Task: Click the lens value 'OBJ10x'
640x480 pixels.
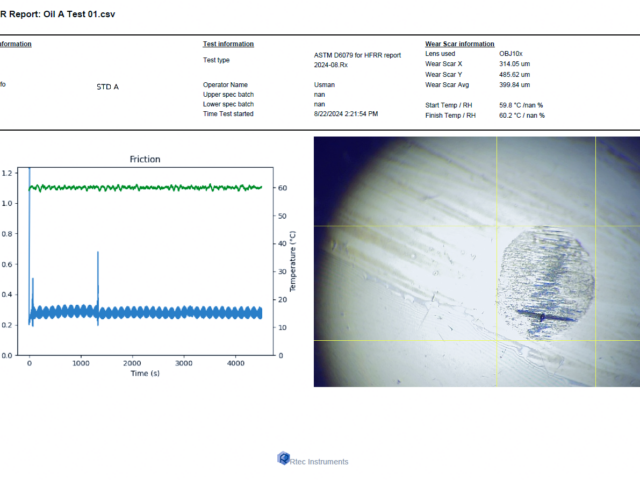Action: click(x=511, y=54)
